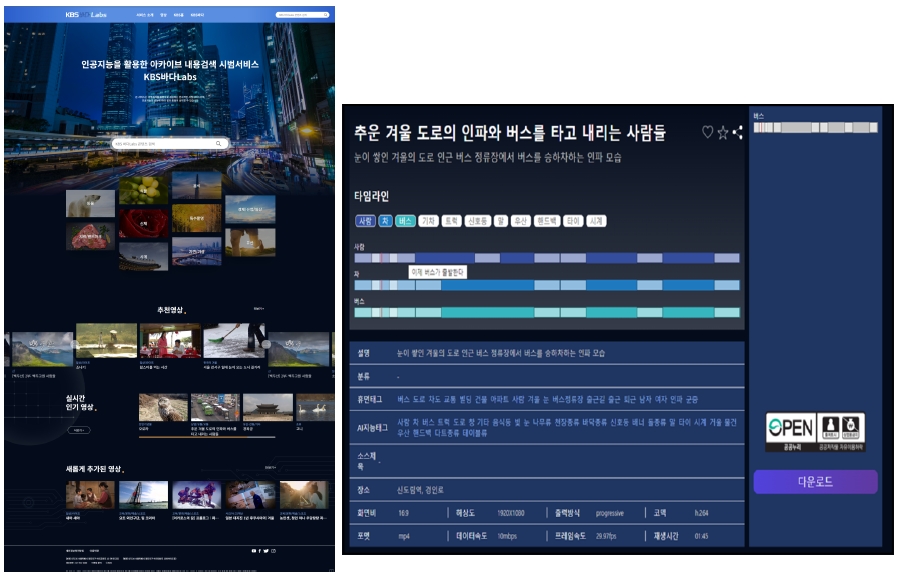Enable the 핸드백 timeline tag
This screenshot has width=899, height=577.
tap(546, 221)
